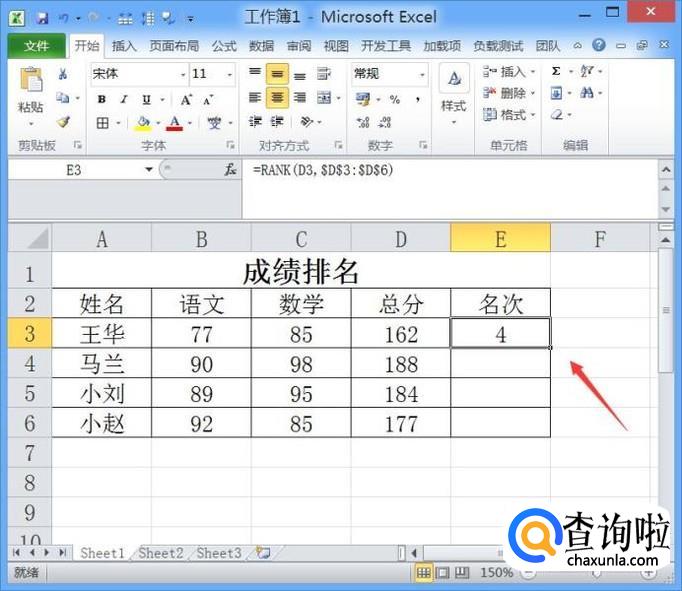Decrease indent icon
This screenshot has height=591, width=682.
click(x=255, y=121)
